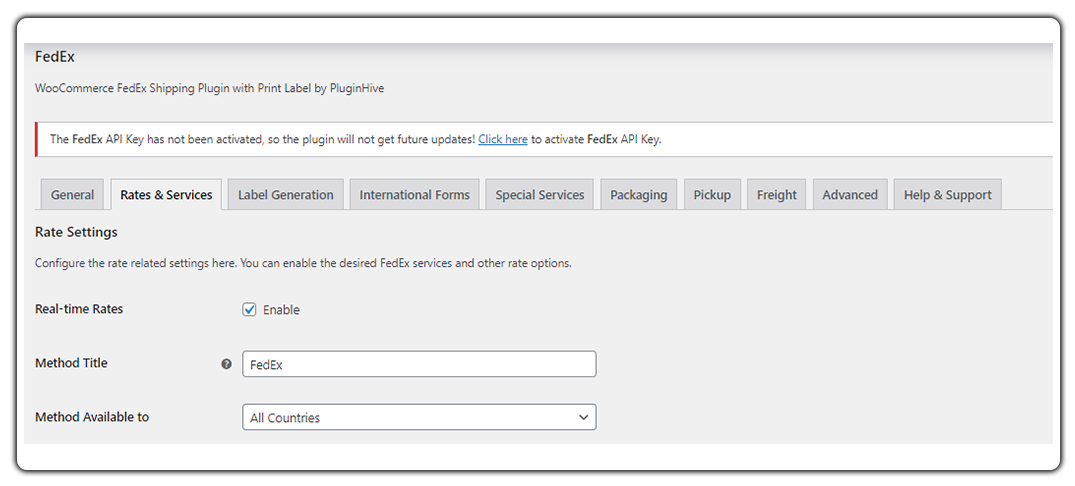Switch to the Packaging tab
Viewport: 1075px width, 486px height.
tap(638, 195)
